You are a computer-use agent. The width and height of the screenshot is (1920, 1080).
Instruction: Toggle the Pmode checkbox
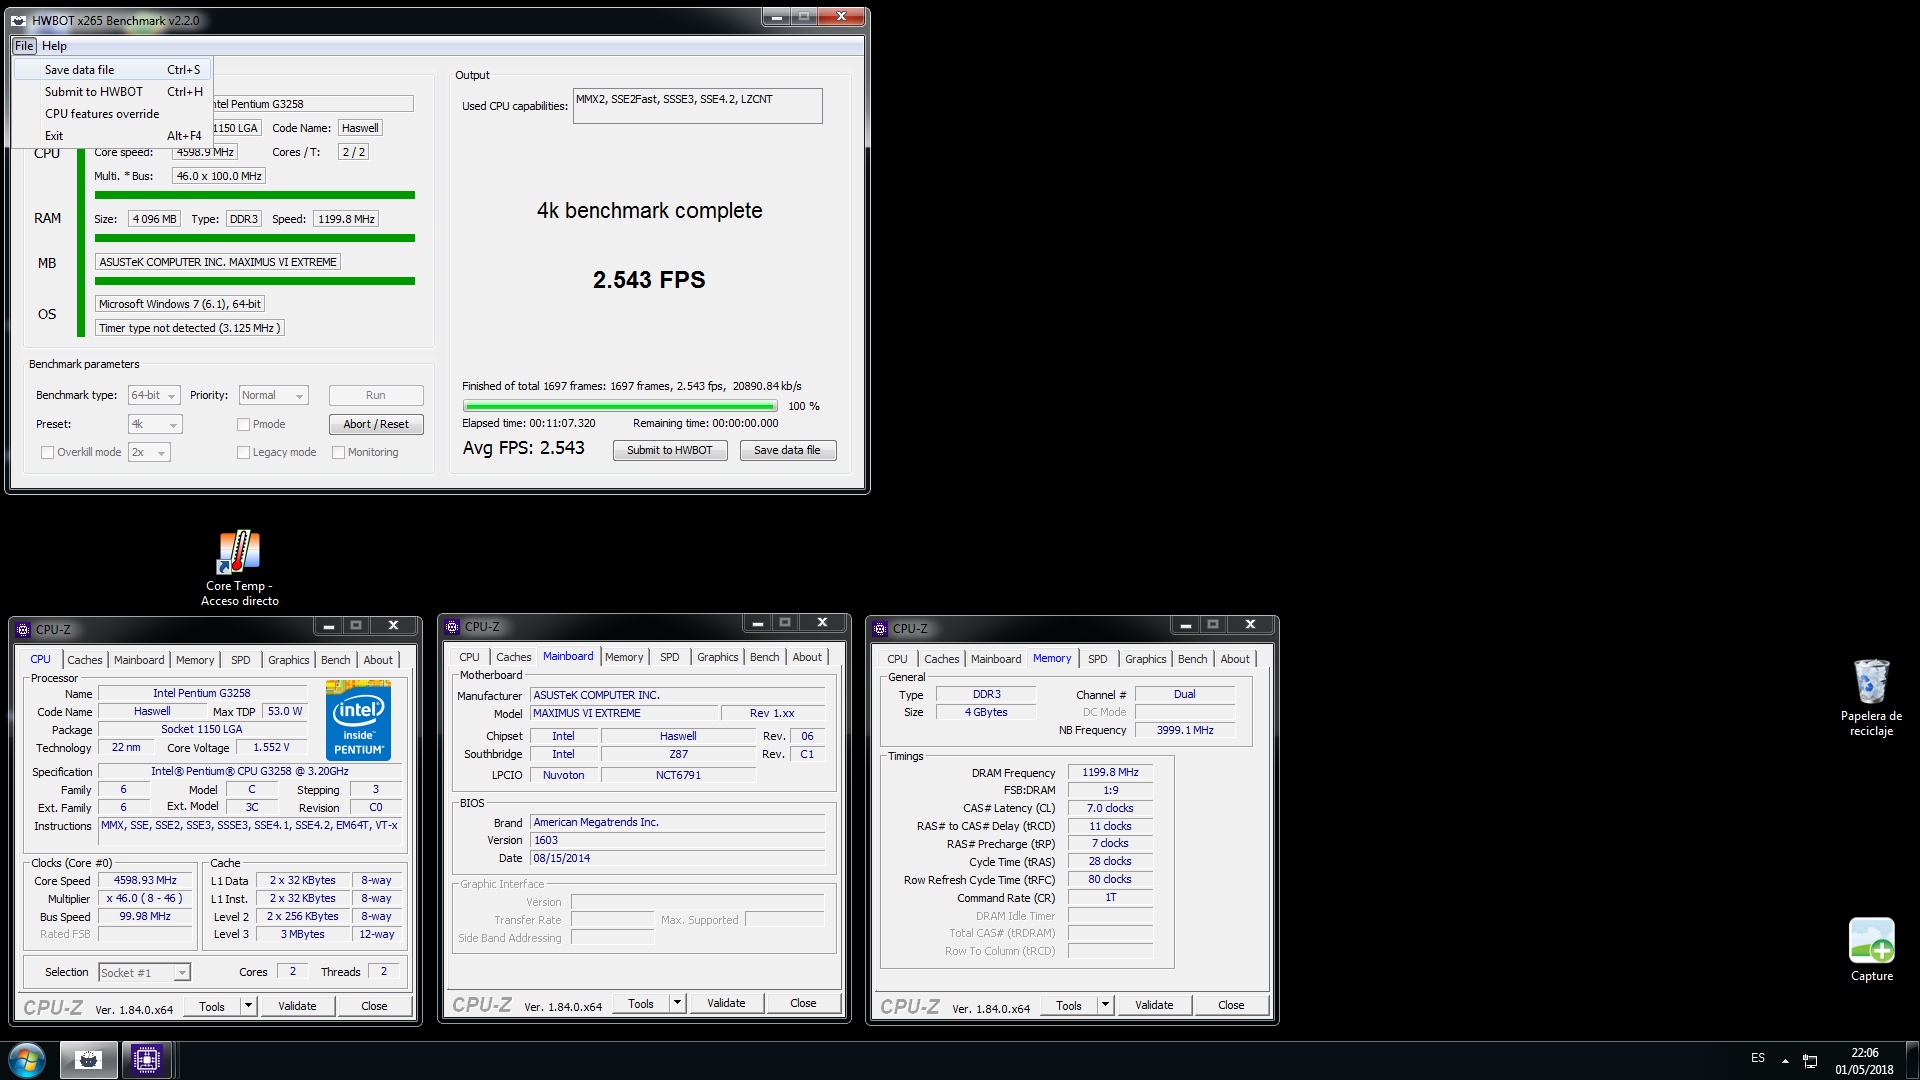[243, 424]
